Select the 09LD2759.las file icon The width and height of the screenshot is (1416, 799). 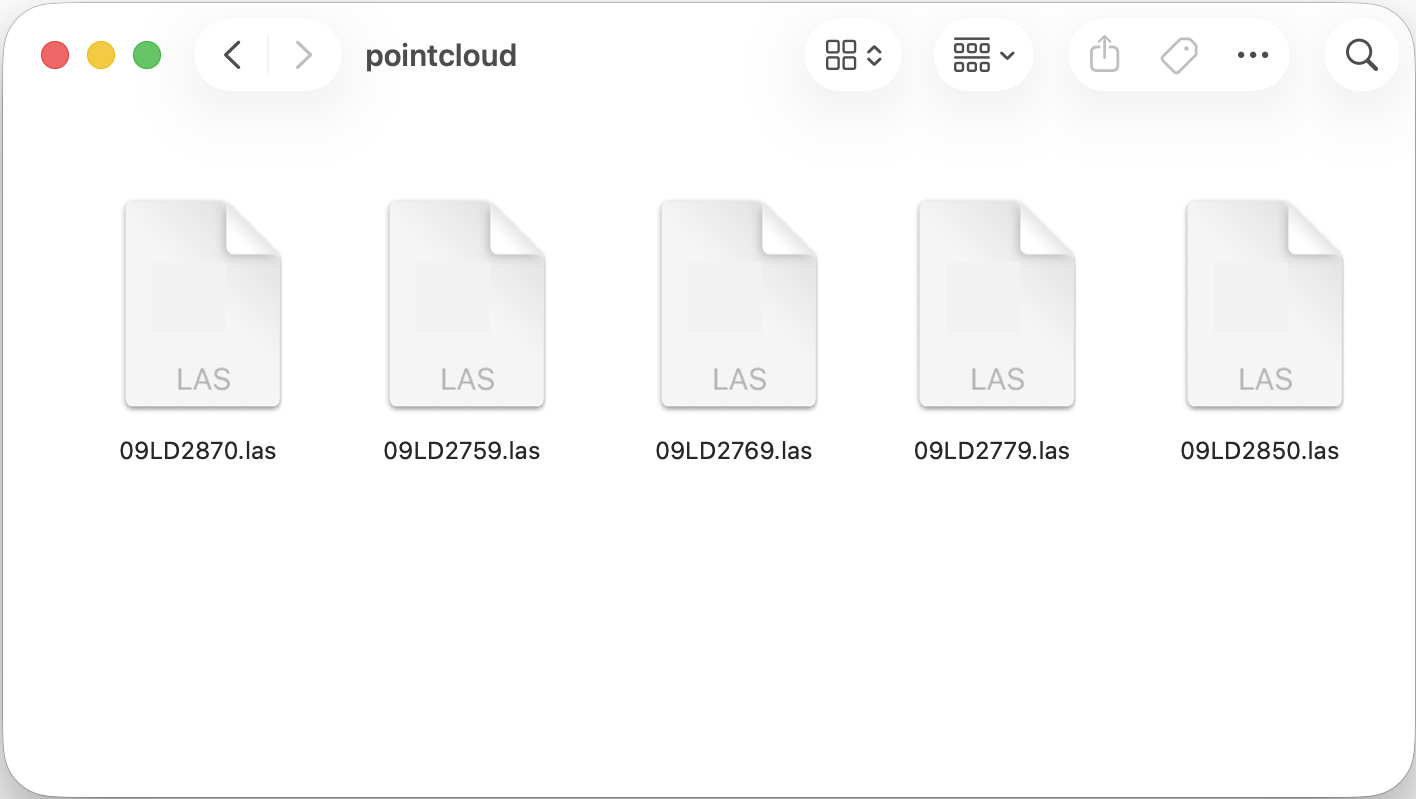tap(467, 304)
